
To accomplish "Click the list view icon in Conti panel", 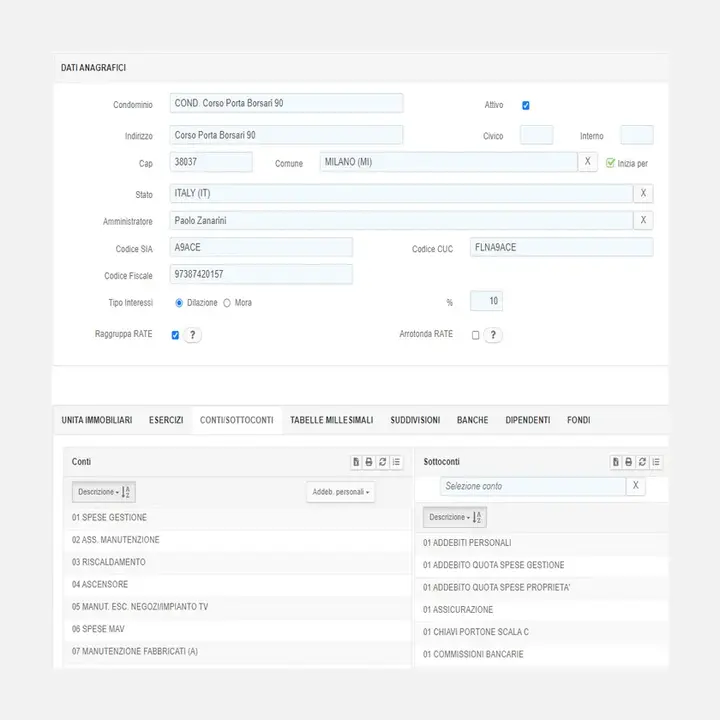I will 396,462.
